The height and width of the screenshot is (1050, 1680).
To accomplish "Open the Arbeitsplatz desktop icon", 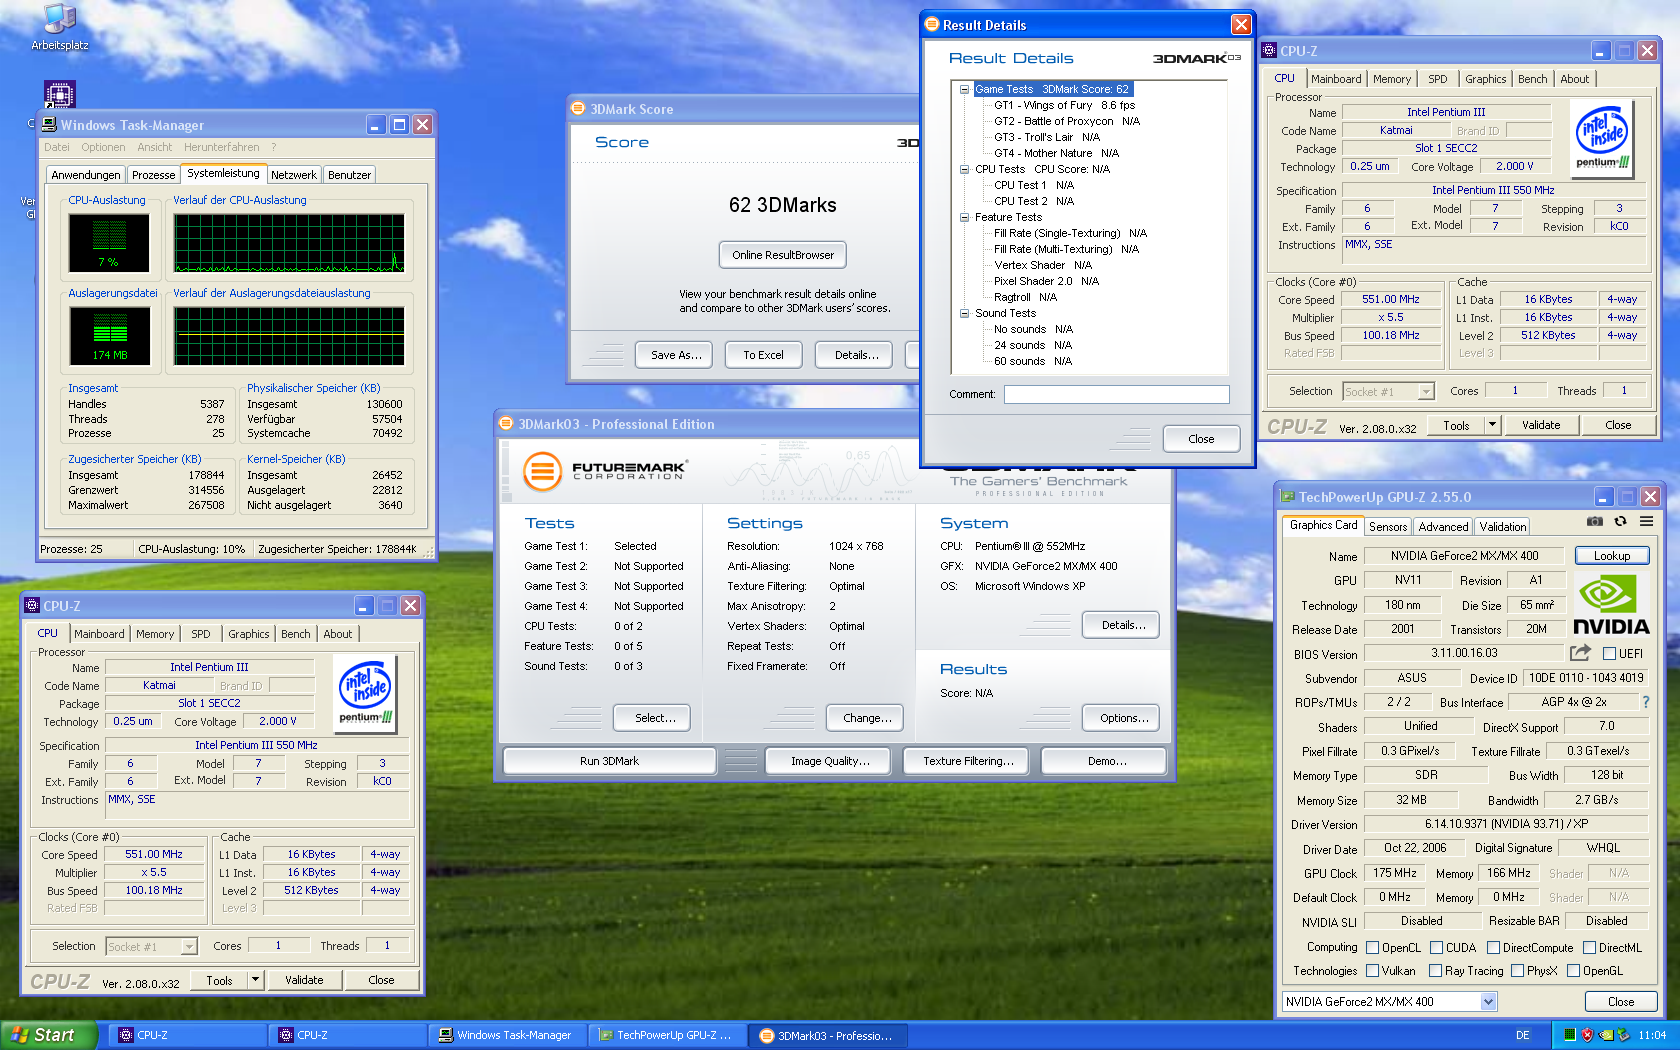I will [59, 27].
